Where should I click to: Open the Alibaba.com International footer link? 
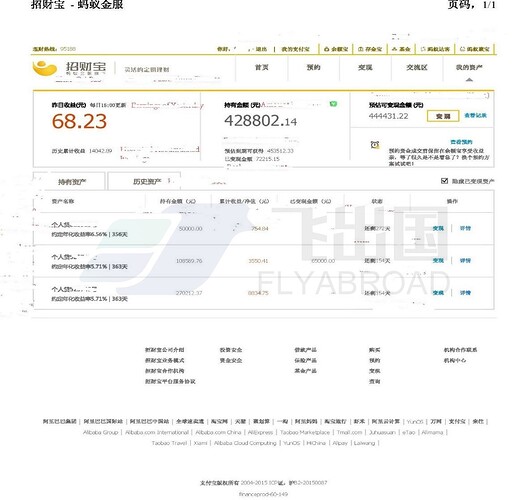pyautogui.click(x=157, y=432)
